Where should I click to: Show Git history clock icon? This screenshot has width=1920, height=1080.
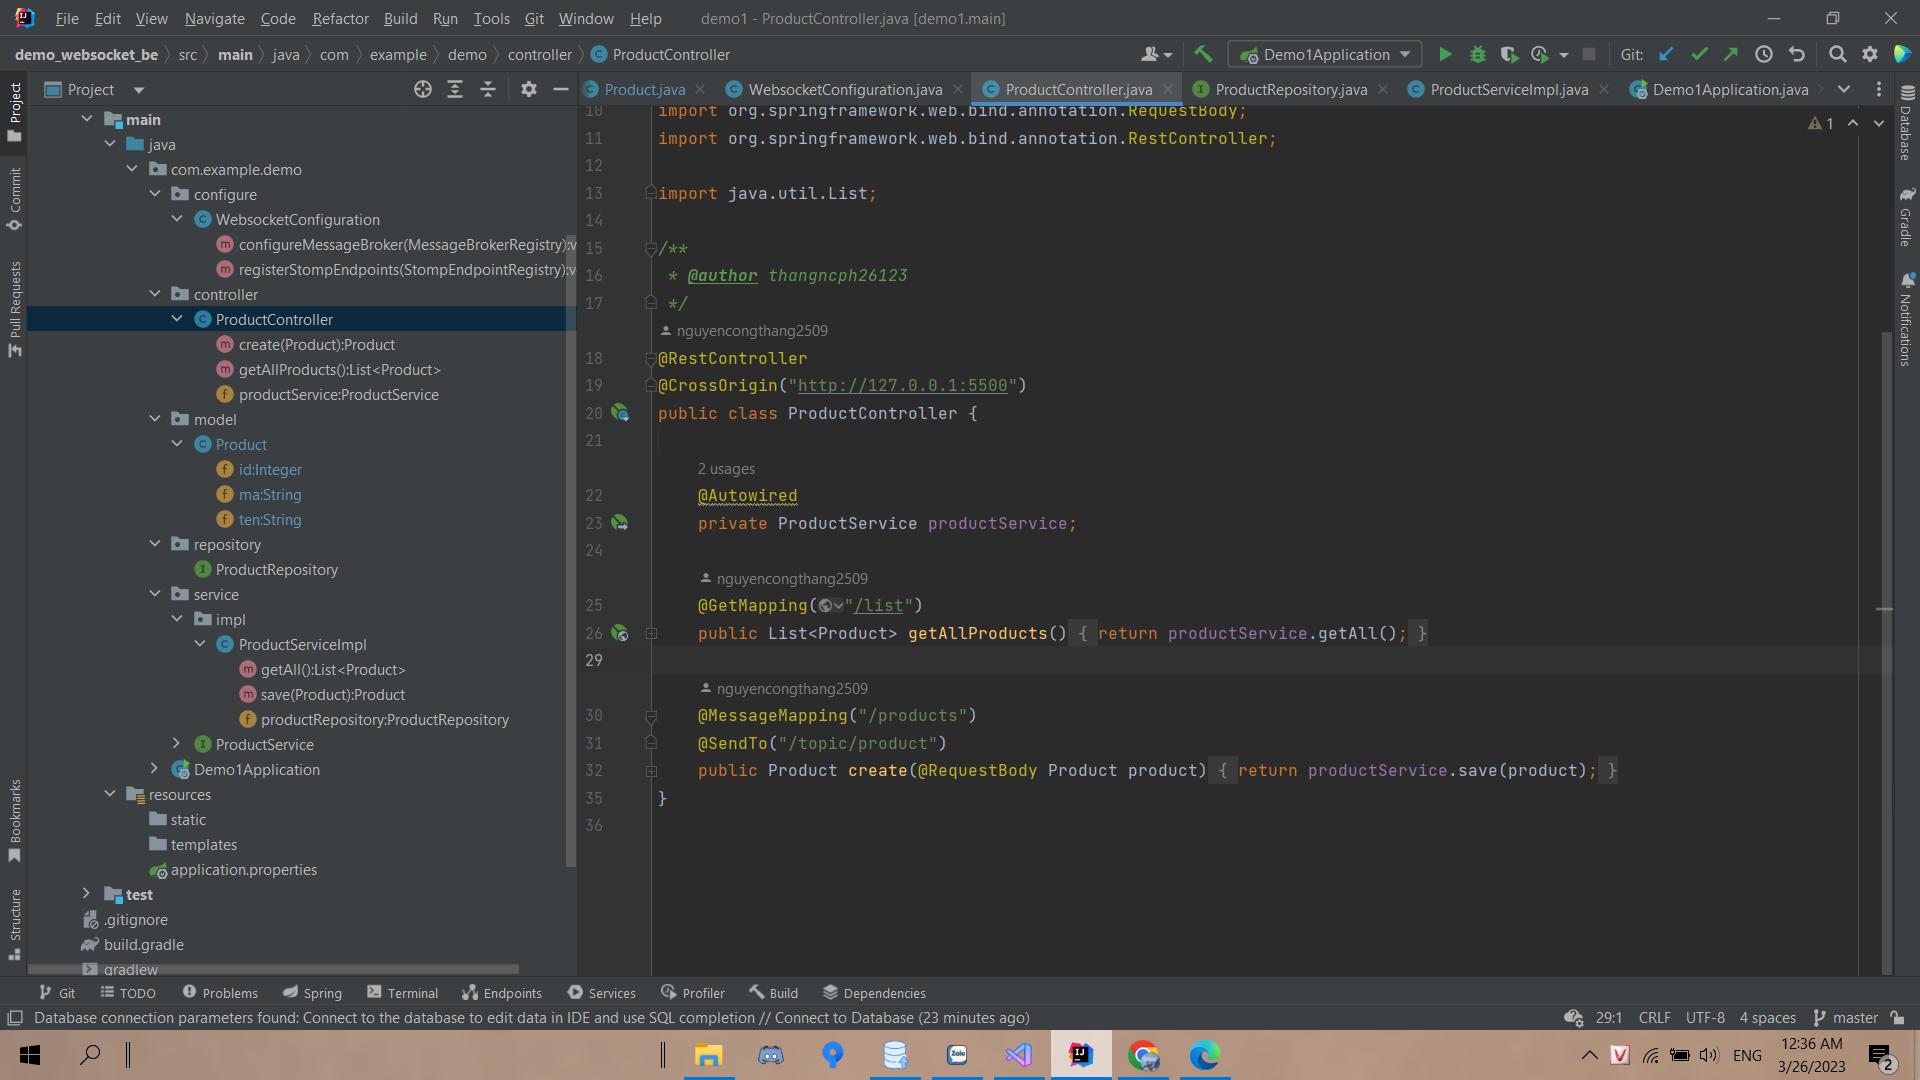point(1764,55)
